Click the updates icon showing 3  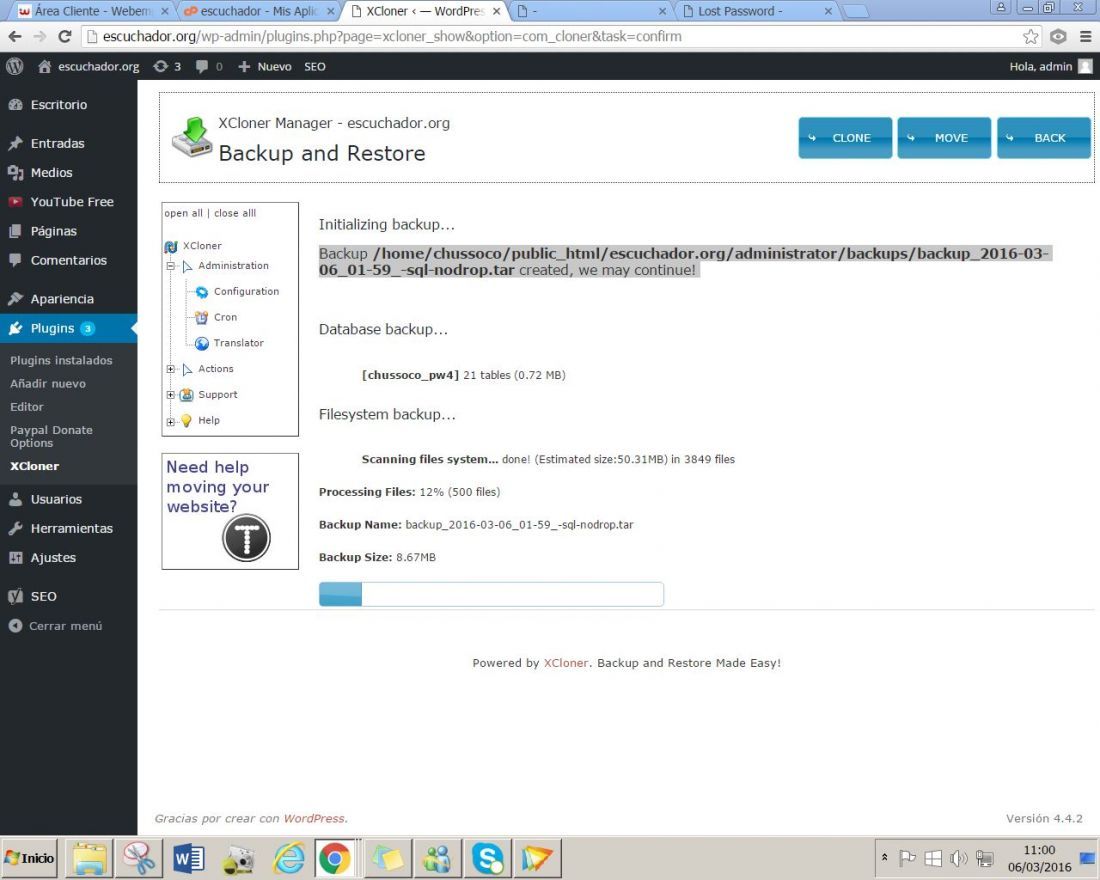click(x=161, y=67)
